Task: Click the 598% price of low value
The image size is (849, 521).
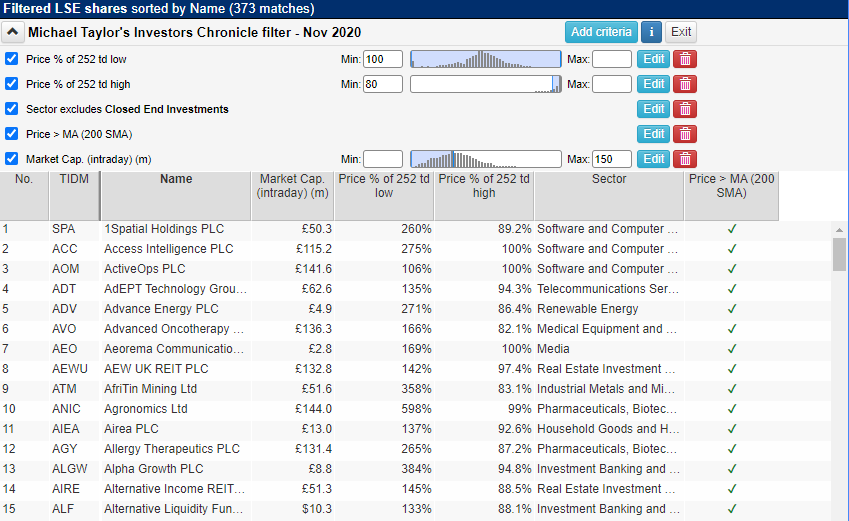Action: pyautogui.click(x=416, y=409)
